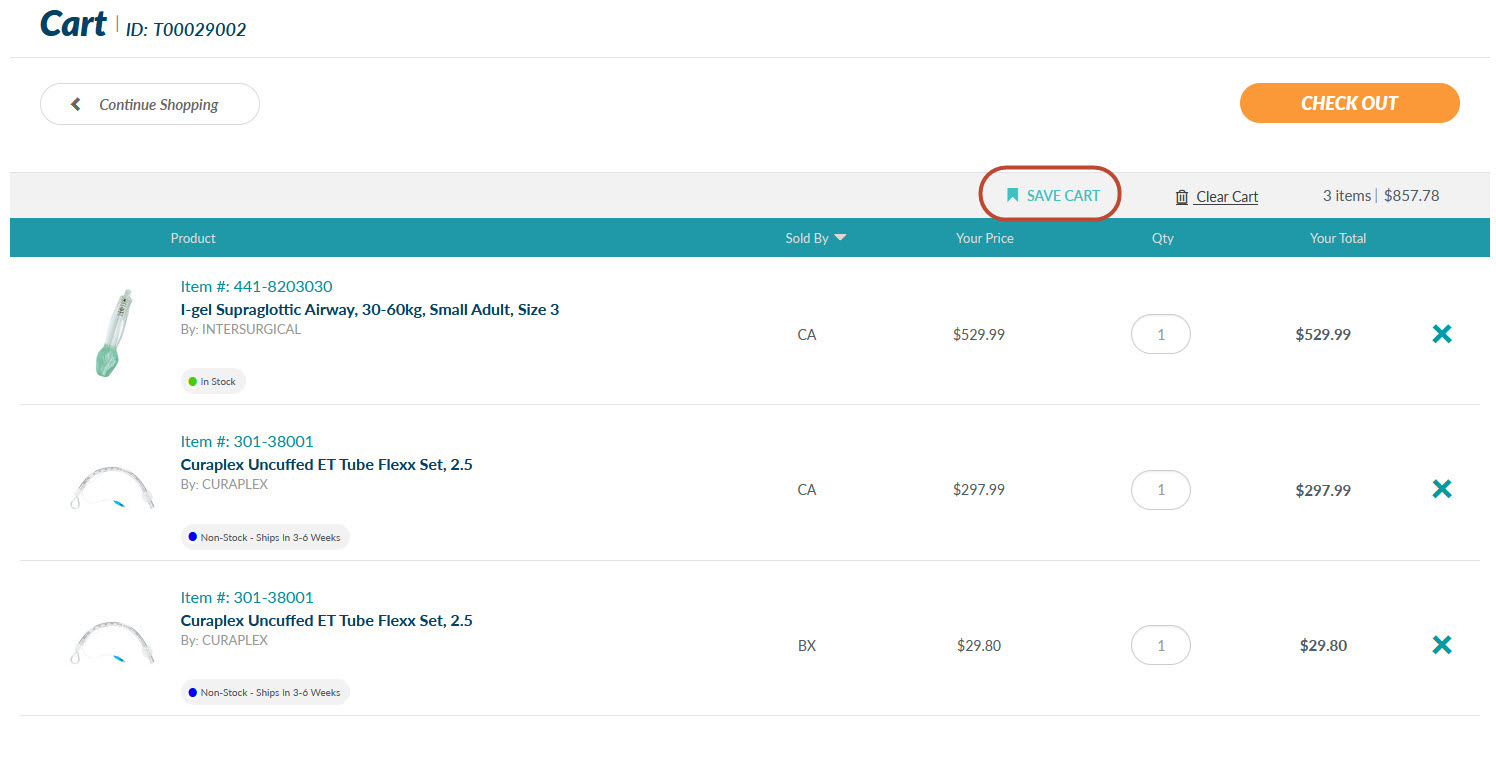Sort by the Sold By arrow

pyautogui.click(x=840, y=238)
